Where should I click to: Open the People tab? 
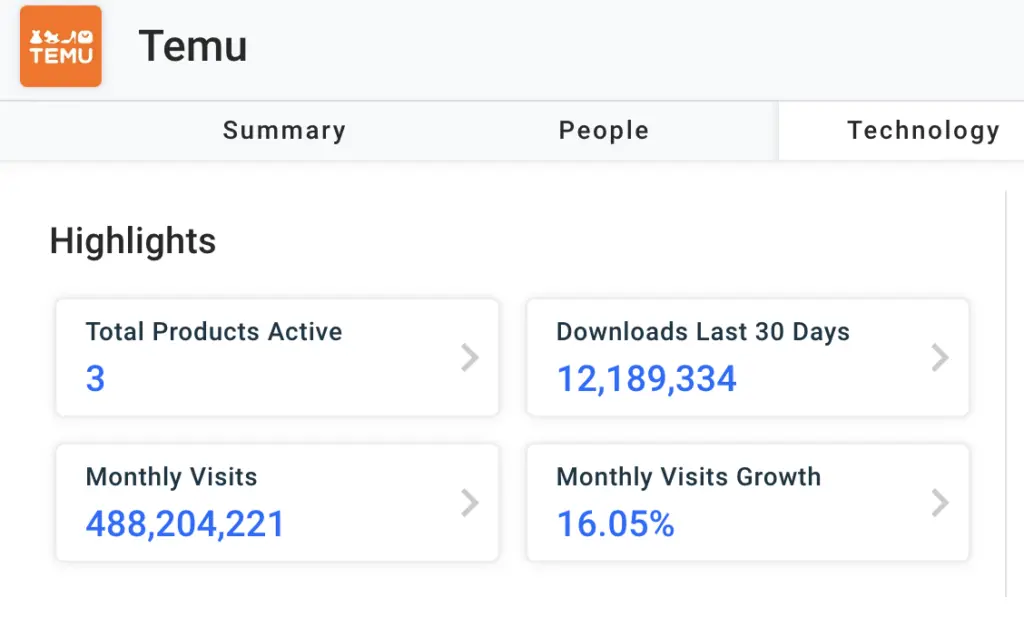pyautogui.click(x=603, y=131)
